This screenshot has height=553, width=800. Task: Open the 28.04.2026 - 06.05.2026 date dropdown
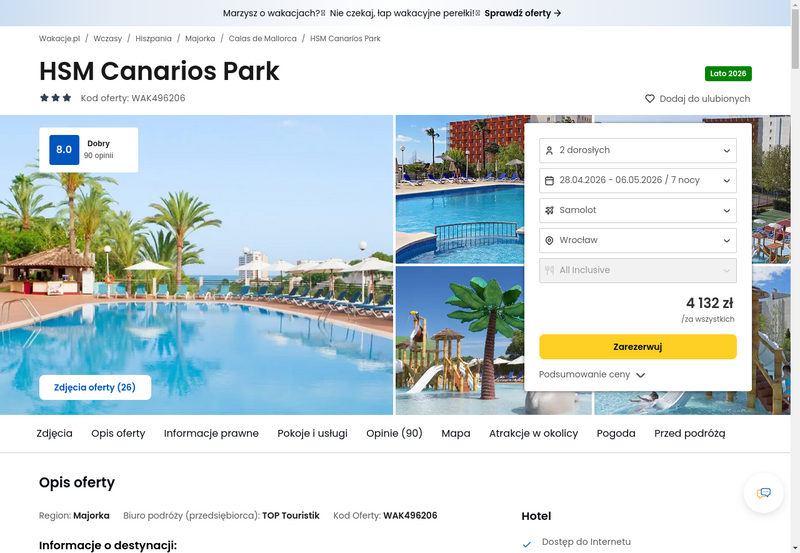pyautogui.click(x=638, y=181)
